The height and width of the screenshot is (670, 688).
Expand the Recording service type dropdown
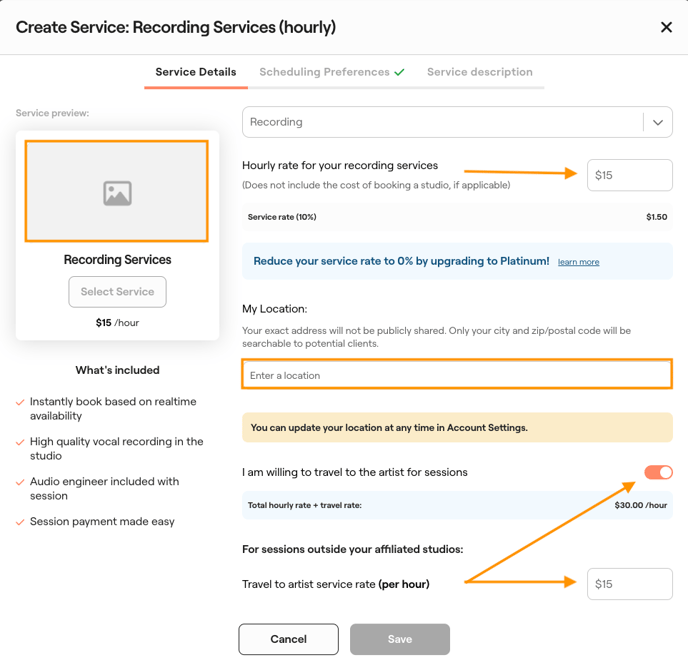click(442, 122)
